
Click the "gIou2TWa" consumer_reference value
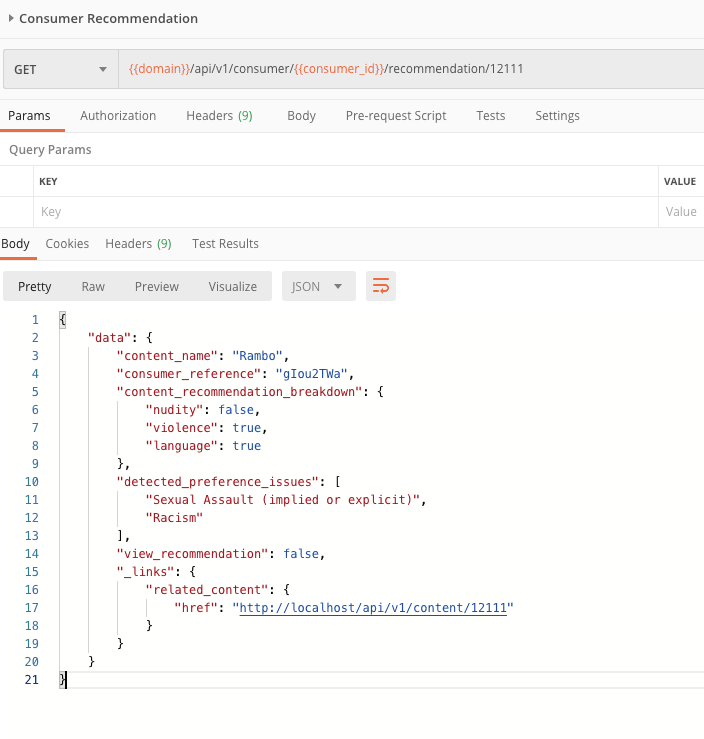coord(311,374)
